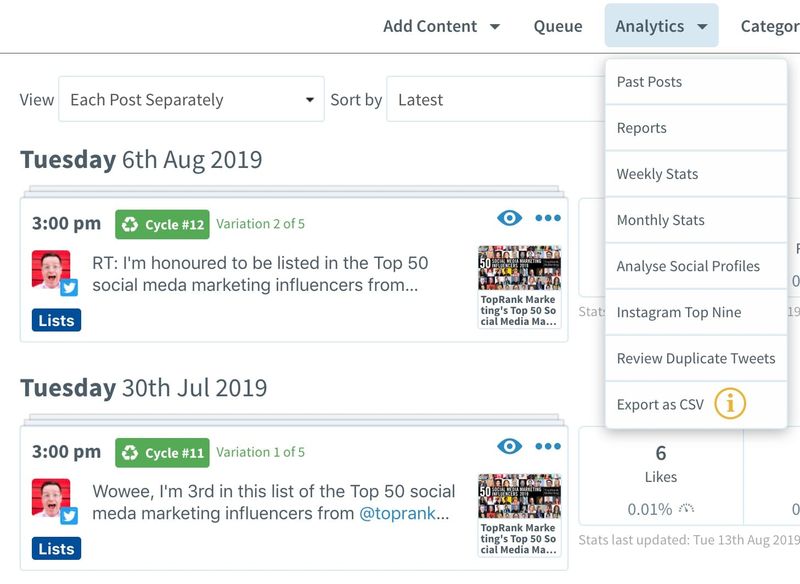Select Past Posts from the Analytics menu
The height and width of the screenshot is (584, 800).
[696, 82]
